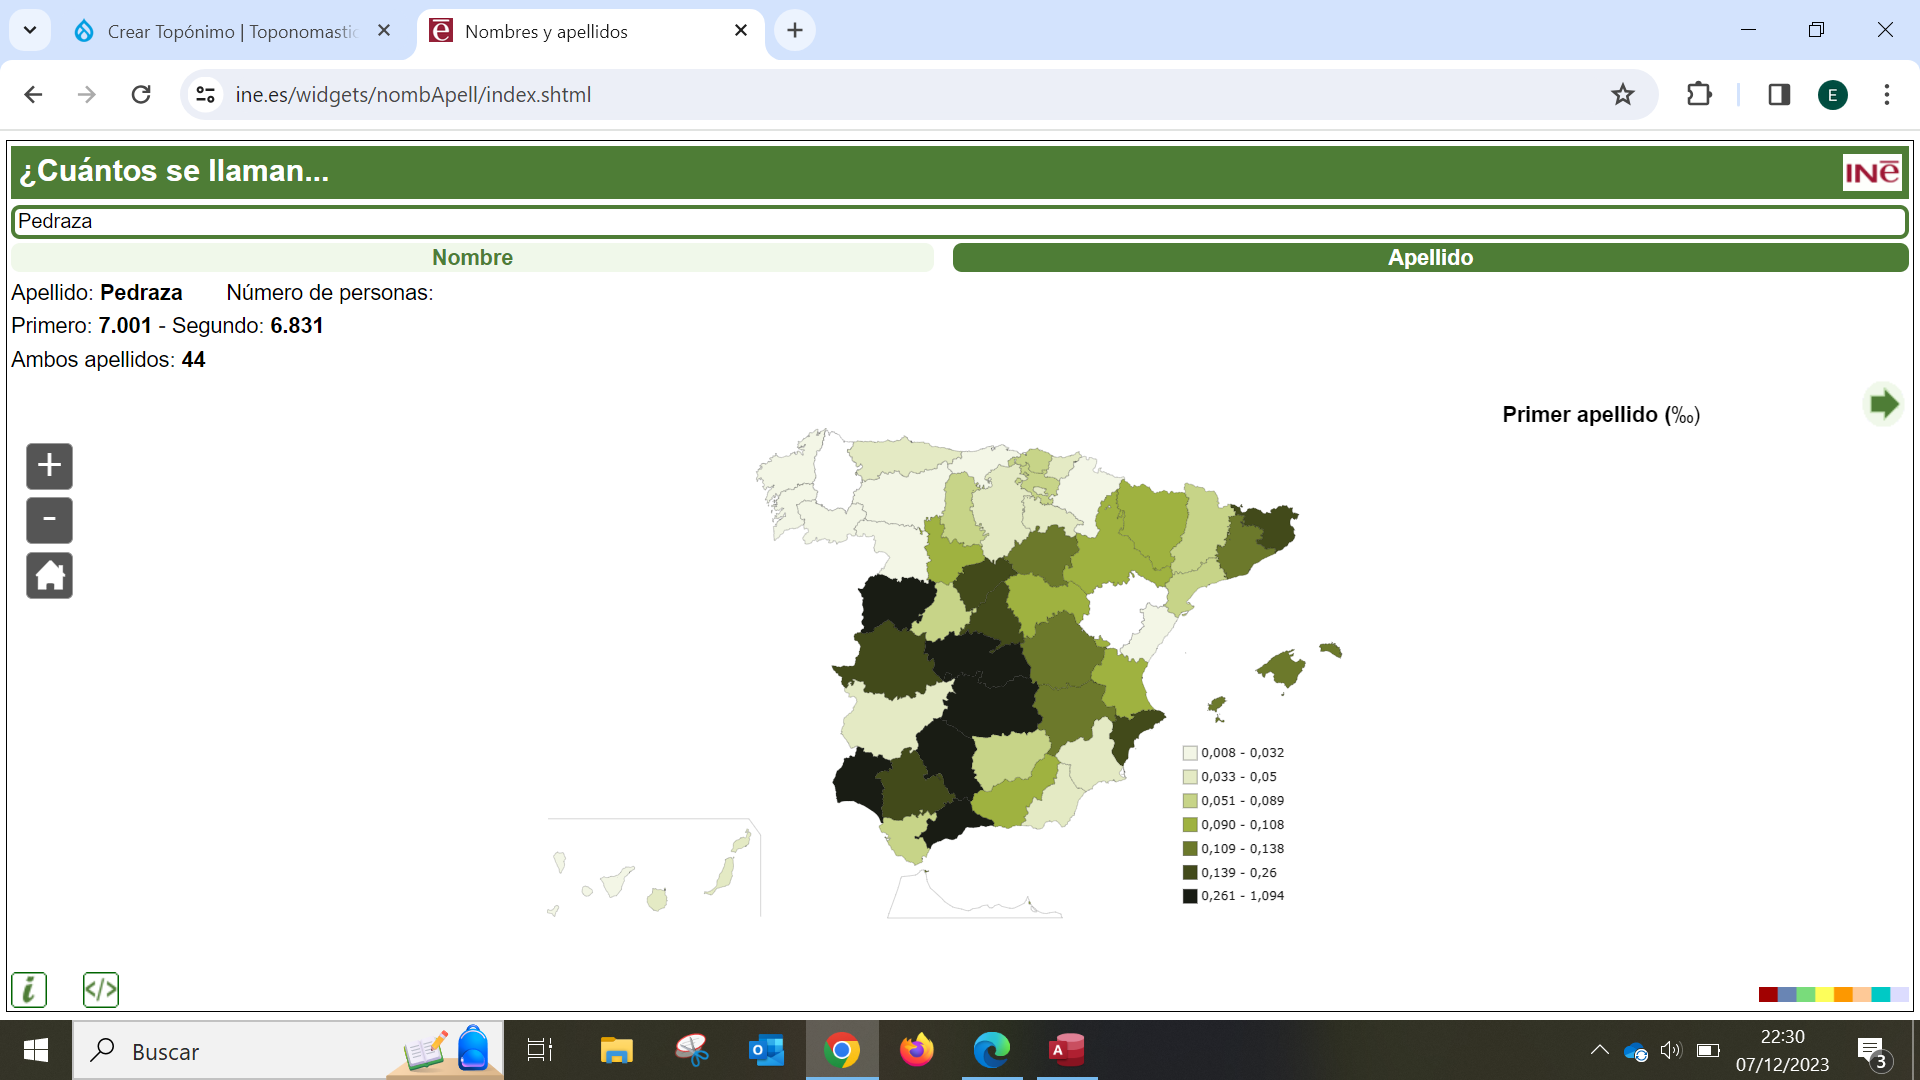The width and height of the screenshot is (1920, 1080).
Task: Open the tab search dropdown chevron
Action: (30, 30)
